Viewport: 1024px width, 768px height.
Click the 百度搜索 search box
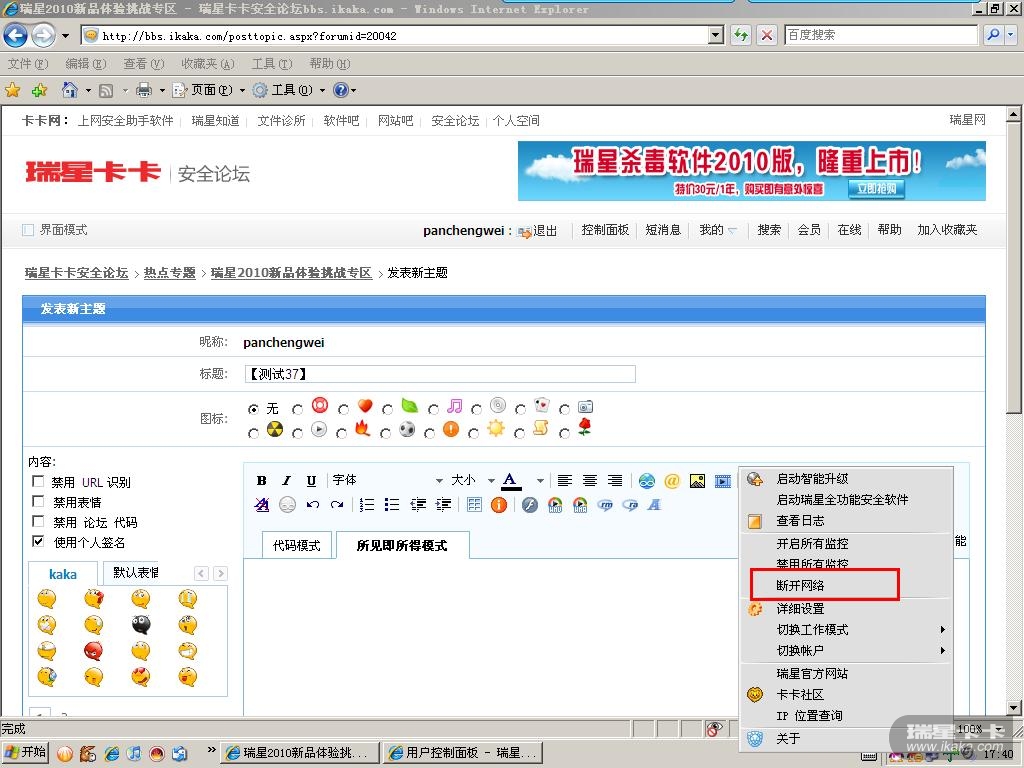[x=881, y=35]
